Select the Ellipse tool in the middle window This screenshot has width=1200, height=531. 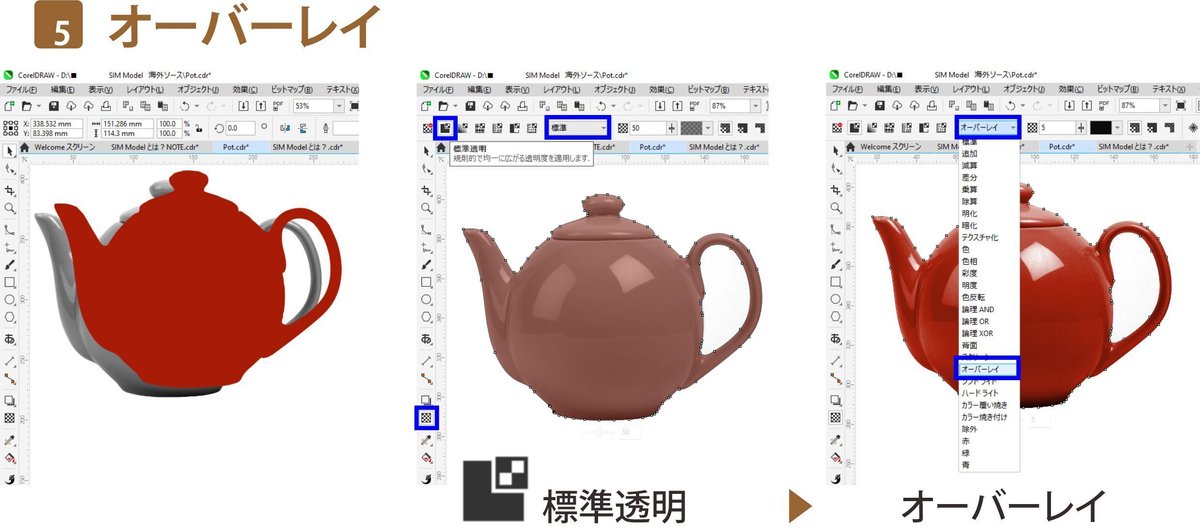pos(427,299)
